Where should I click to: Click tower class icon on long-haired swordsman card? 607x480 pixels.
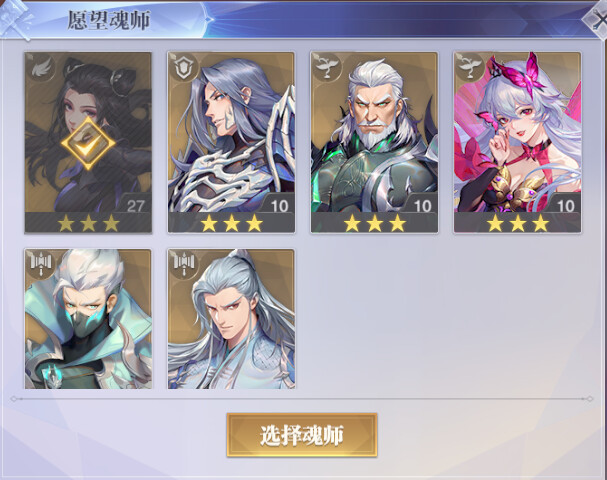pos(183,264)
